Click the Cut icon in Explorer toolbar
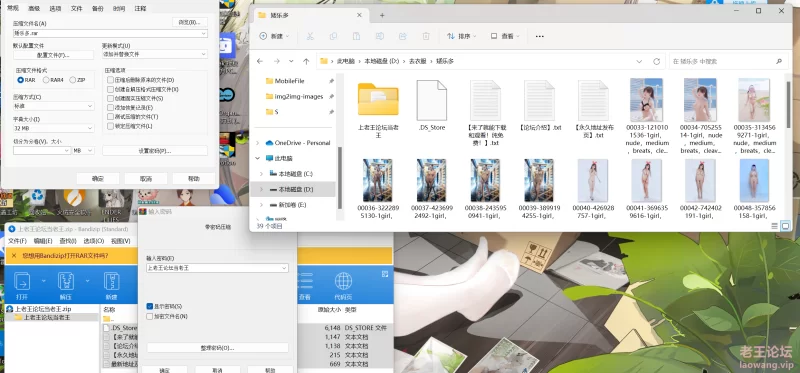Screen dimensions: 800x373 click(x=310, y=36)
